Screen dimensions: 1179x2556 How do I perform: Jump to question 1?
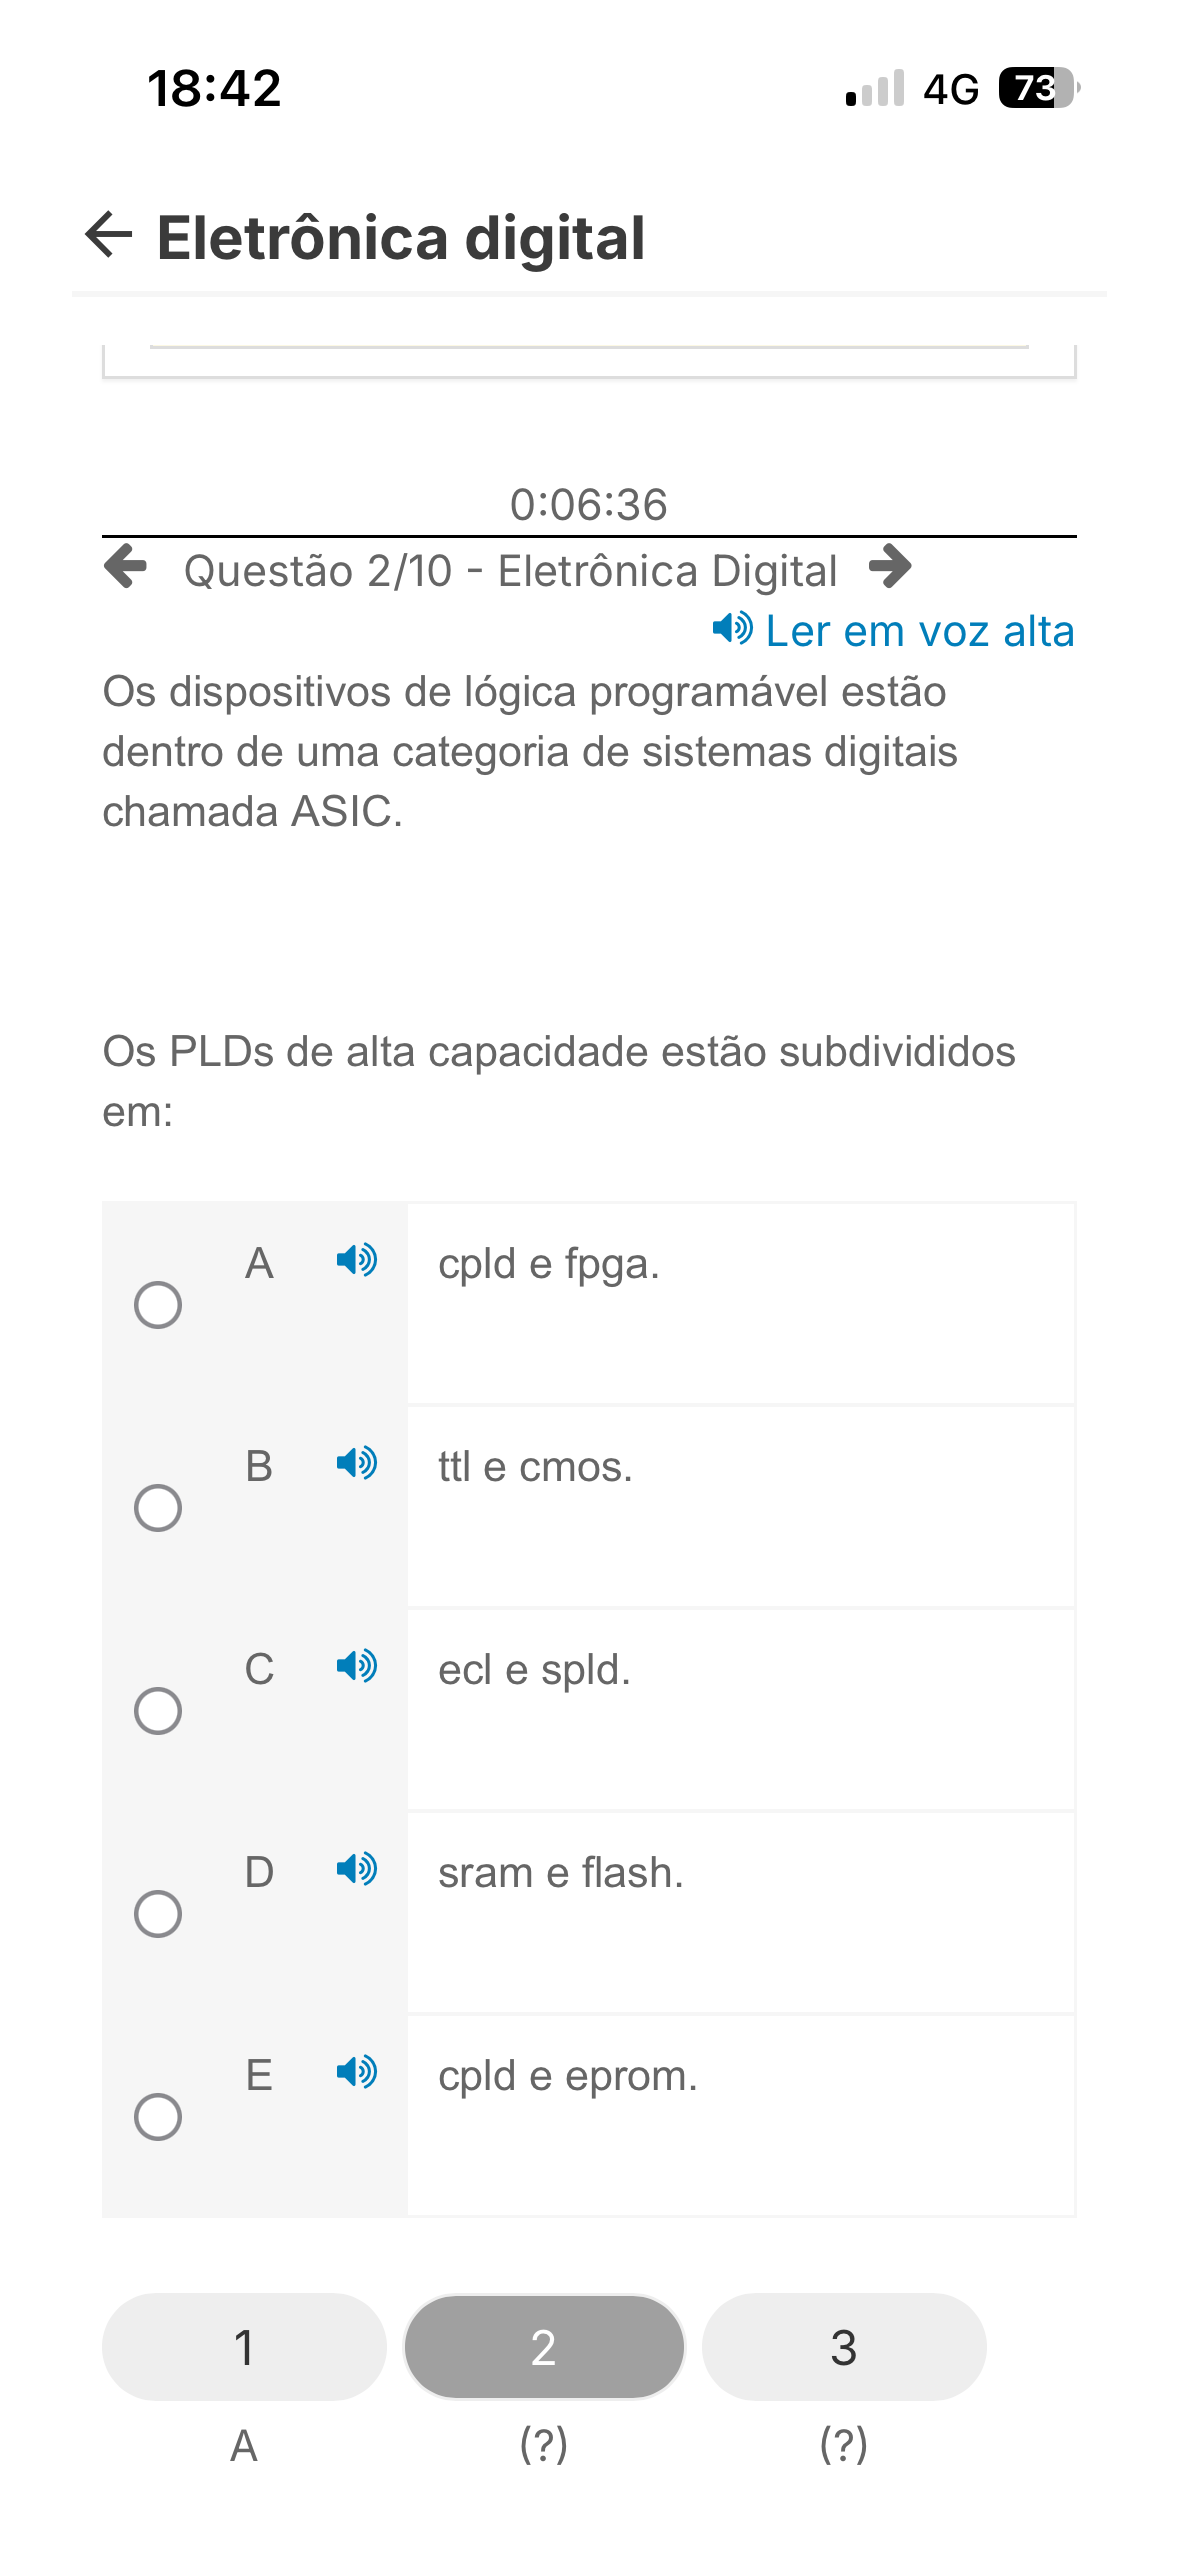pos(244,2346)
